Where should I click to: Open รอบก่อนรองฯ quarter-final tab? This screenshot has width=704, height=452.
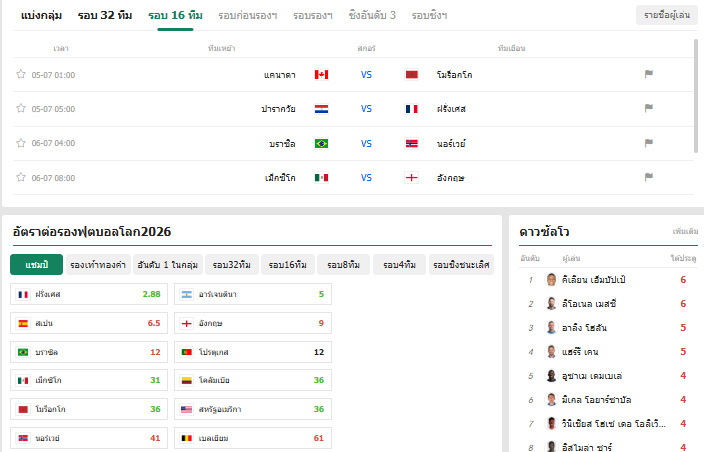coord(248,15)
